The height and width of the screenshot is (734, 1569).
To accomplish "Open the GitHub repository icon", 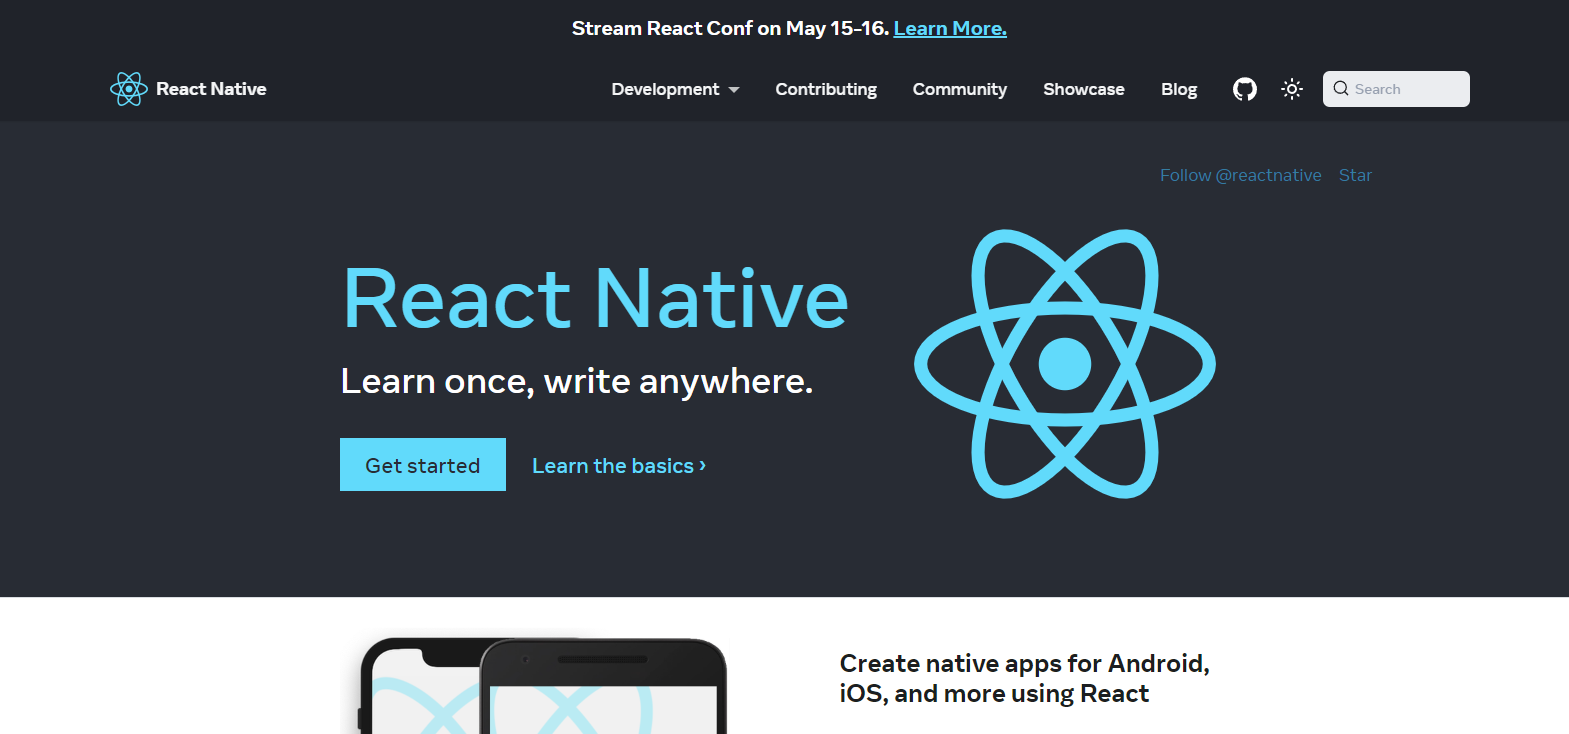I will coord(1244,89).
